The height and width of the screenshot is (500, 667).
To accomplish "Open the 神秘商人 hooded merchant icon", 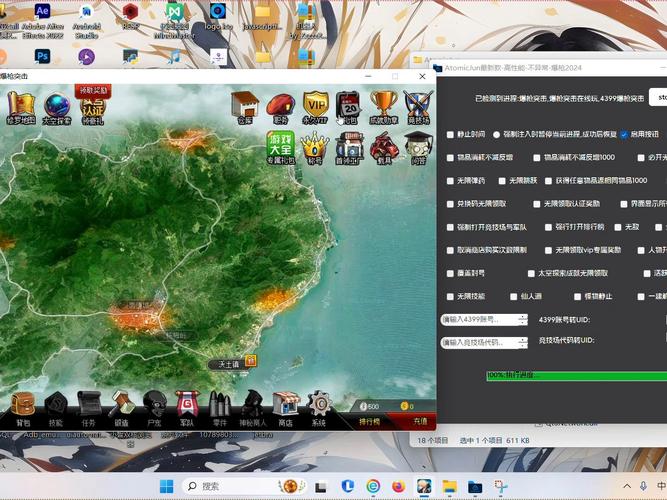I will (x=253, y=409).
